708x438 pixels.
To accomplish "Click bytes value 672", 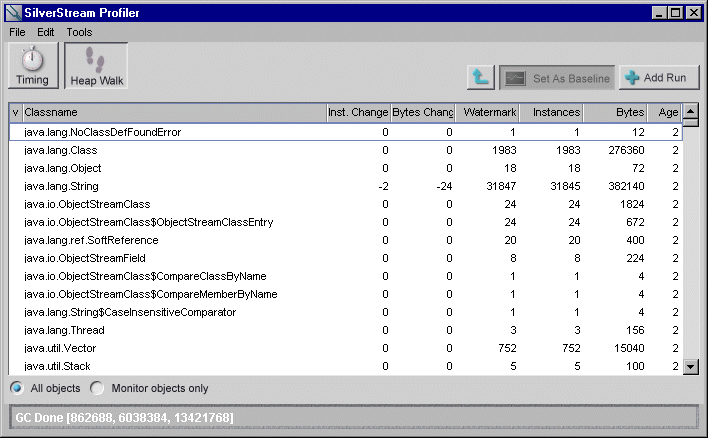I will 635,222.
